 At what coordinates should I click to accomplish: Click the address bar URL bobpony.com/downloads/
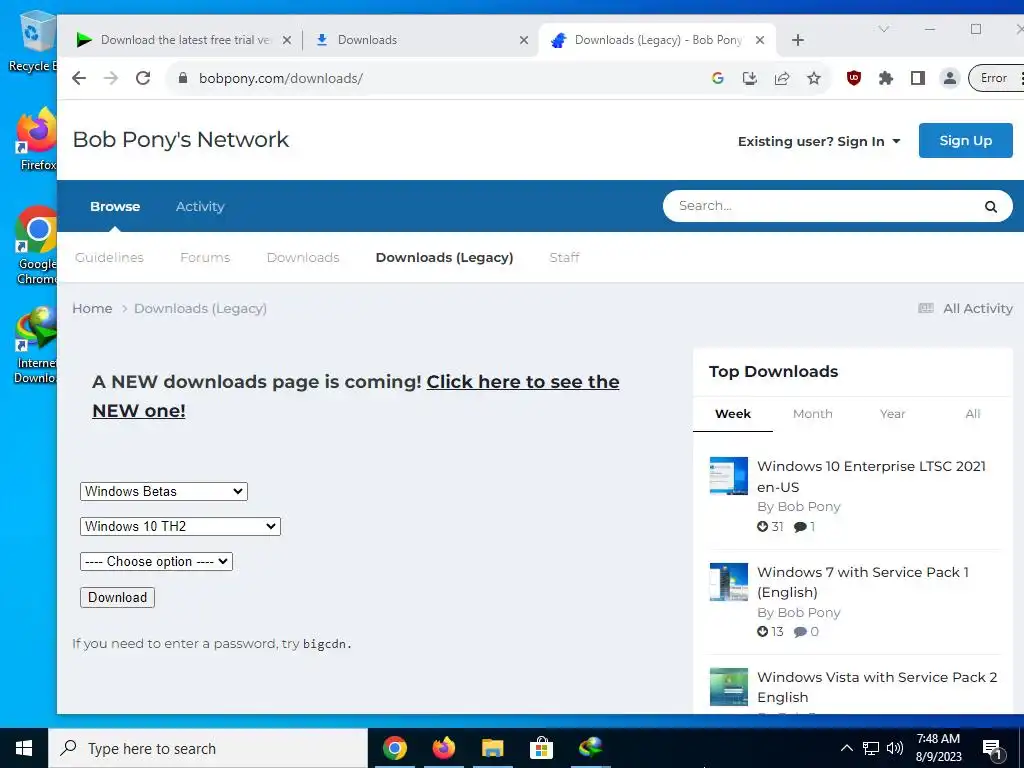point(281,78)
